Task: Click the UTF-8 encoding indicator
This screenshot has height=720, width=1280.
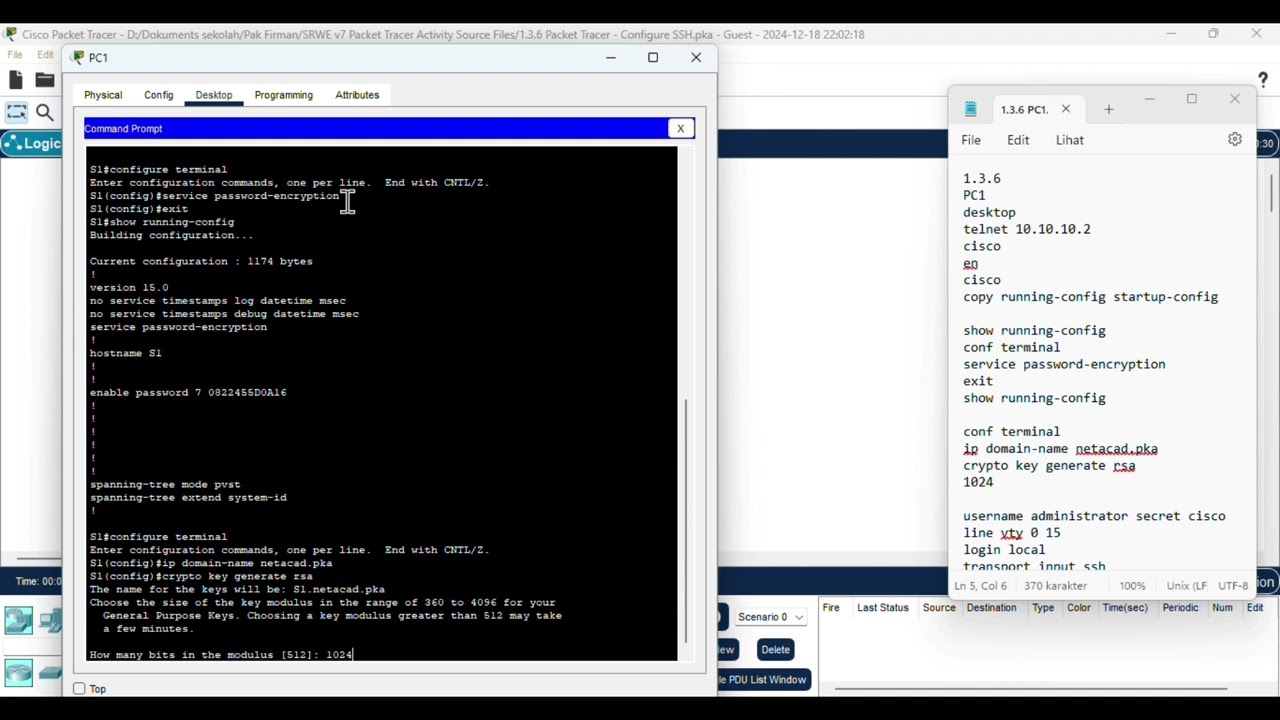Action: tap(1233, 585)
